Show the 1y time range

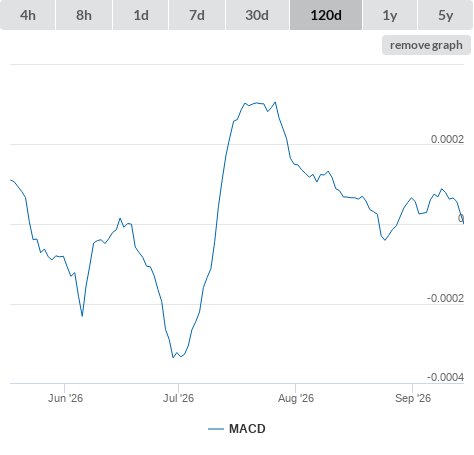click(x=390, y=15)
